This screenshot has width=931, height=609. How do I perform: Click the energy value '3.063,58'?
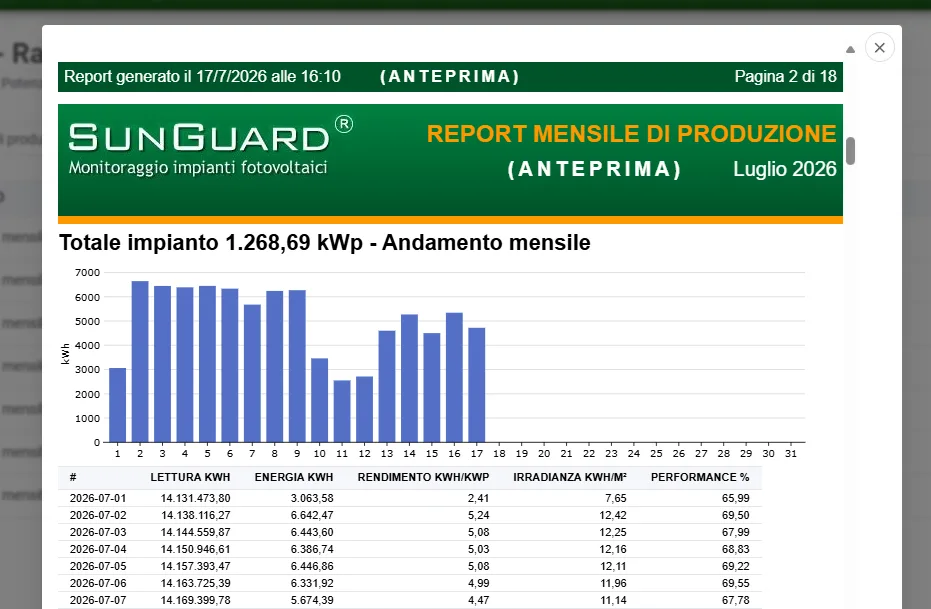[x=312, y=498]
